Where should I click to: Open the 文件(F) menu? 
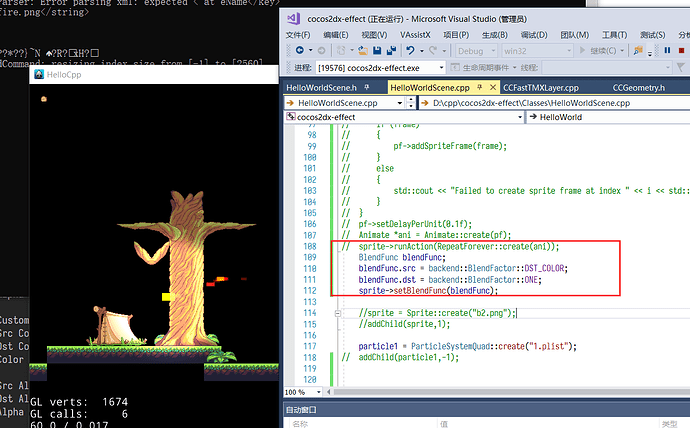click(x=298, y=35)
